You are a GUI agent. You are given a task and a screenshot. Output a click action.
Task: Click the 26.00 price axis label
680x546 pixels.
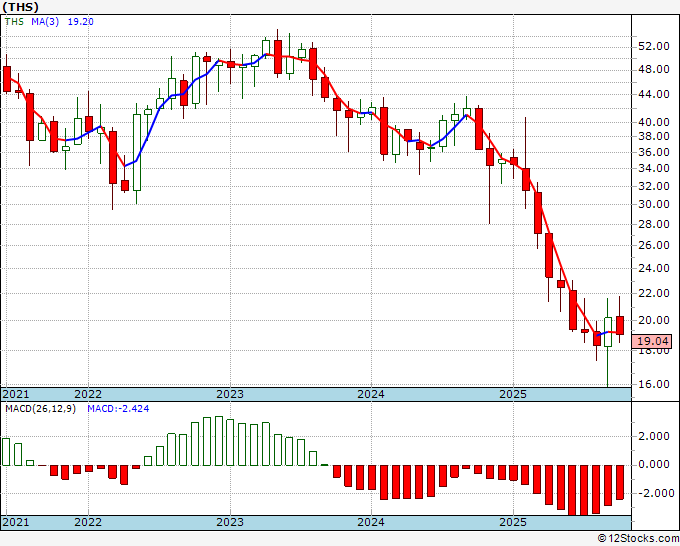[653, 245]
